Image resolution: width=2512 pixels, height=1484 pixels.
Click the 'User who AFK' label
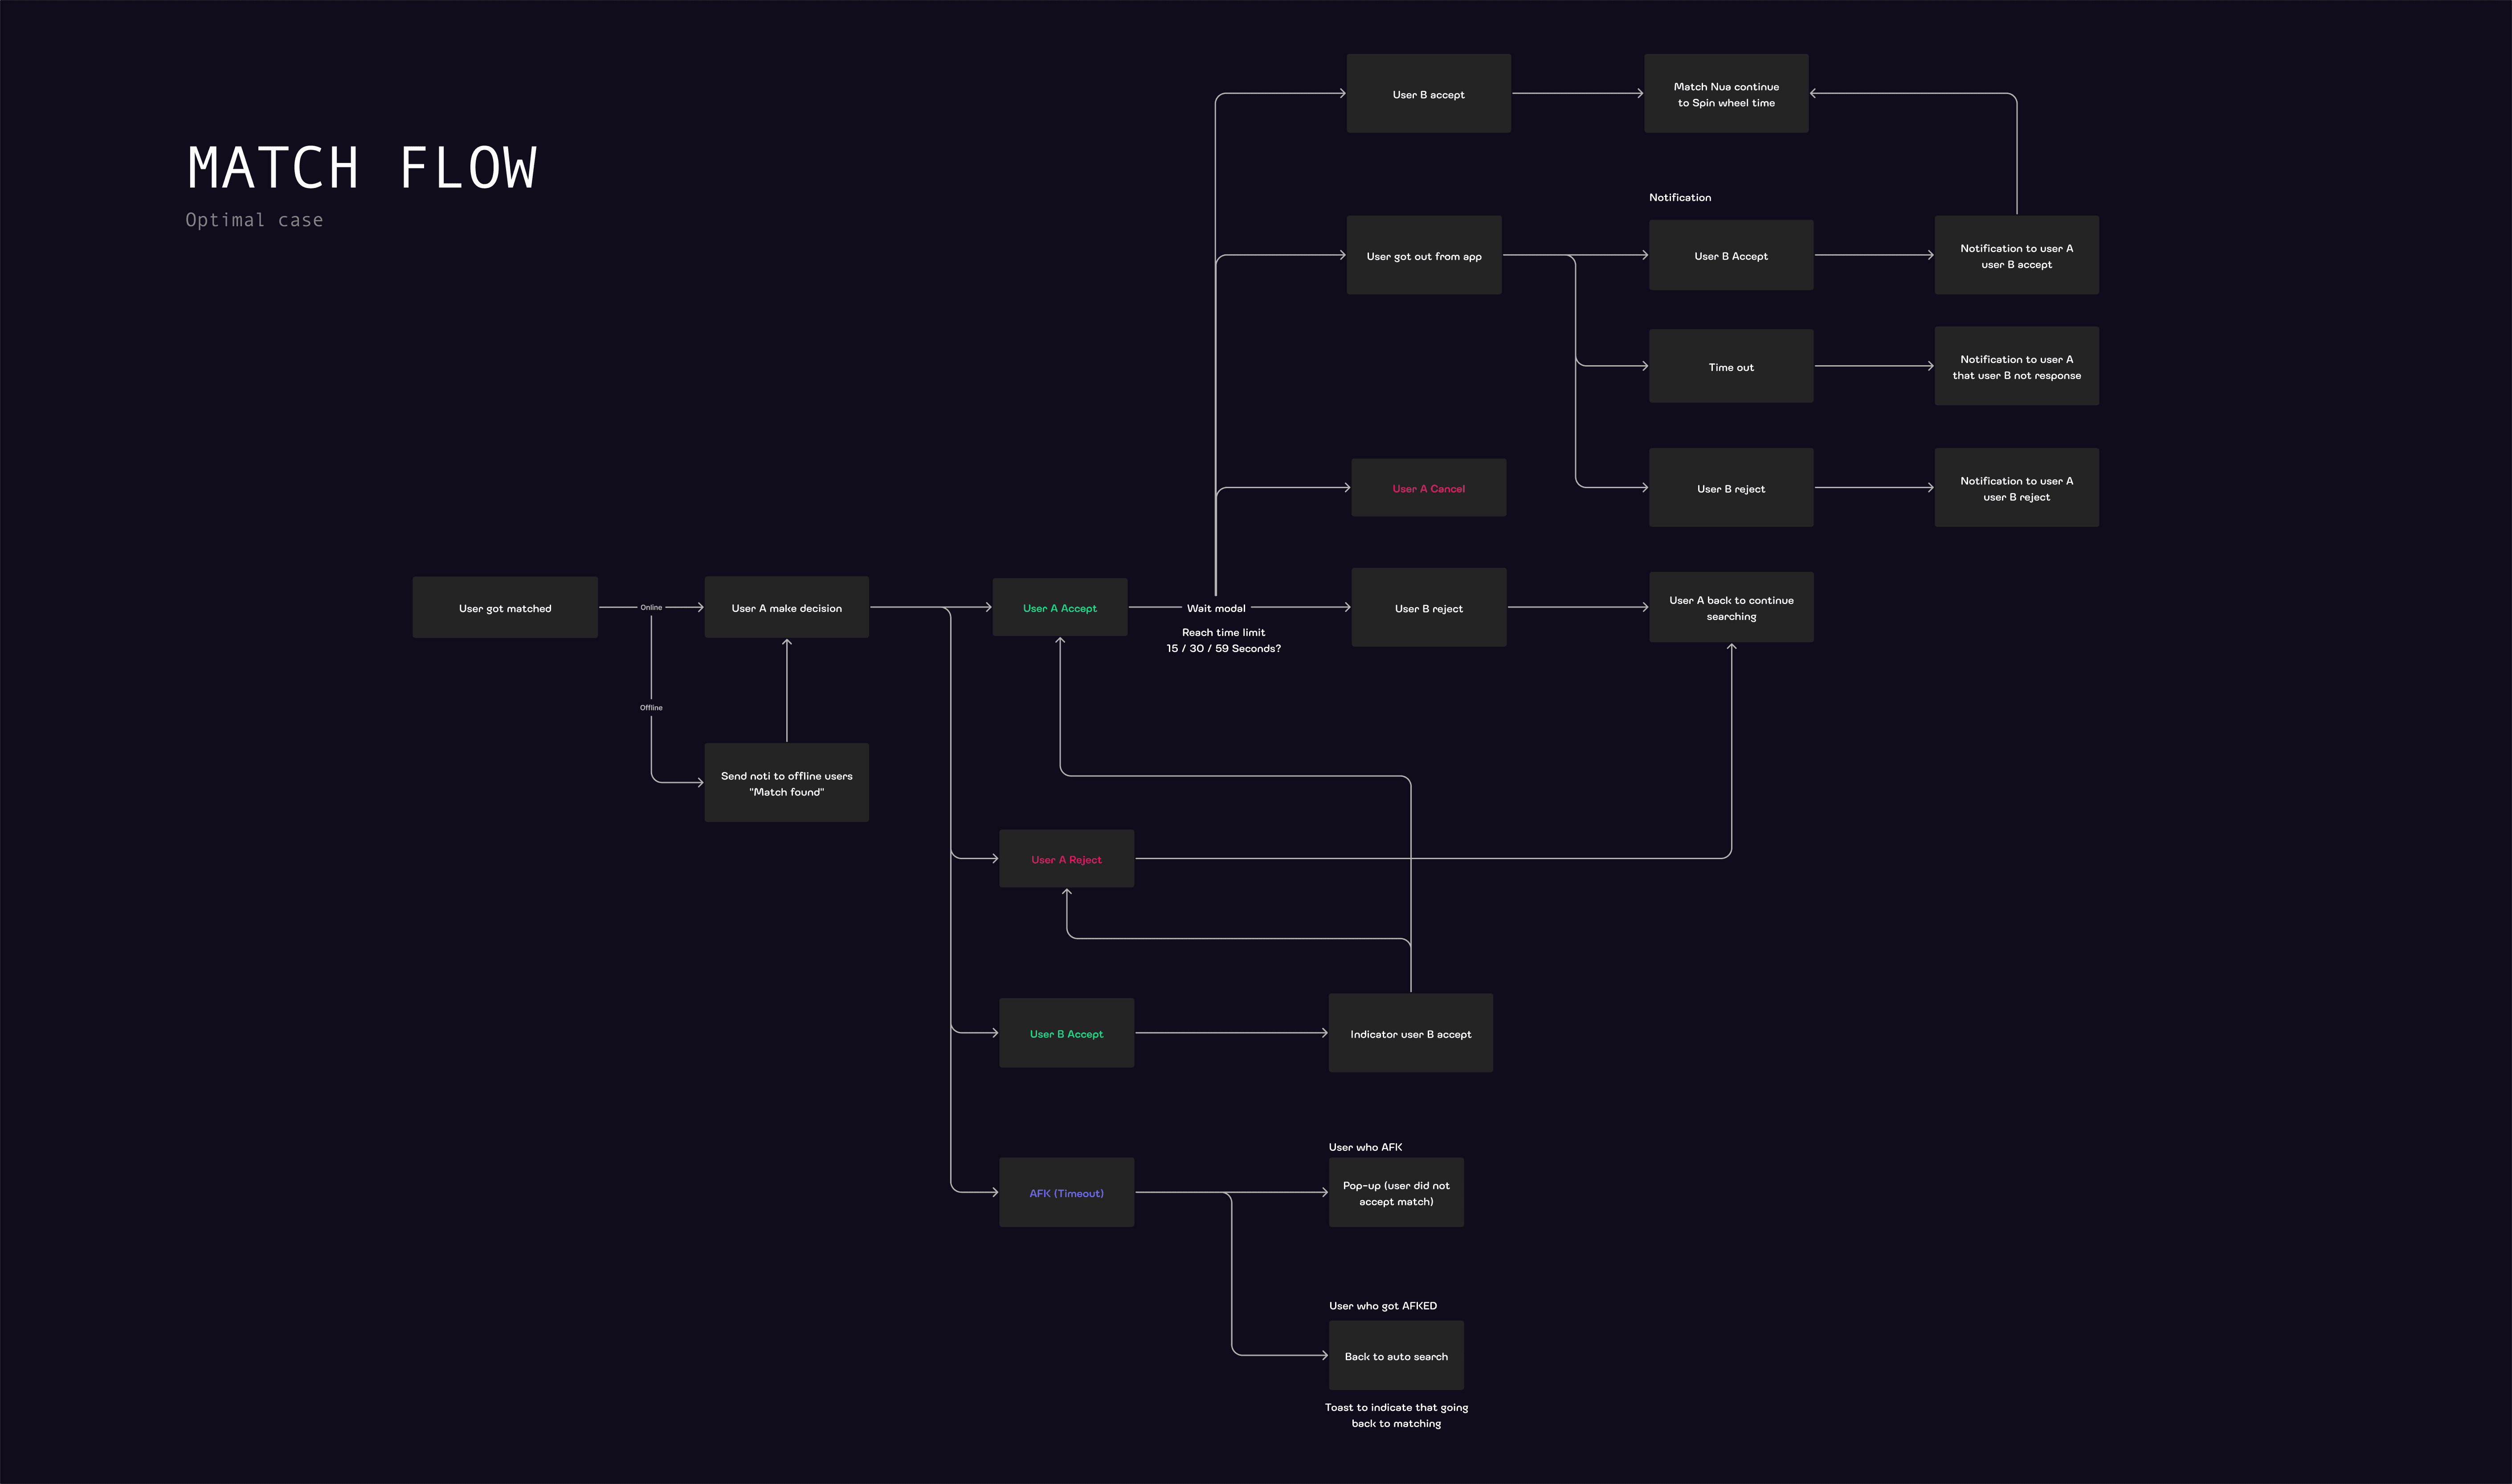click(x=1365, y=1147)
